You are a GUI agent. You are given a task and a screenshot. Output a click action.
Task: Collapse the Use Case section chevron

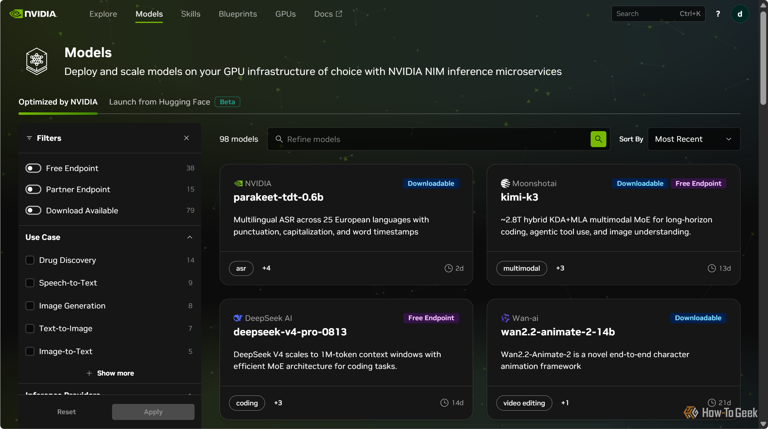point(190,238)
